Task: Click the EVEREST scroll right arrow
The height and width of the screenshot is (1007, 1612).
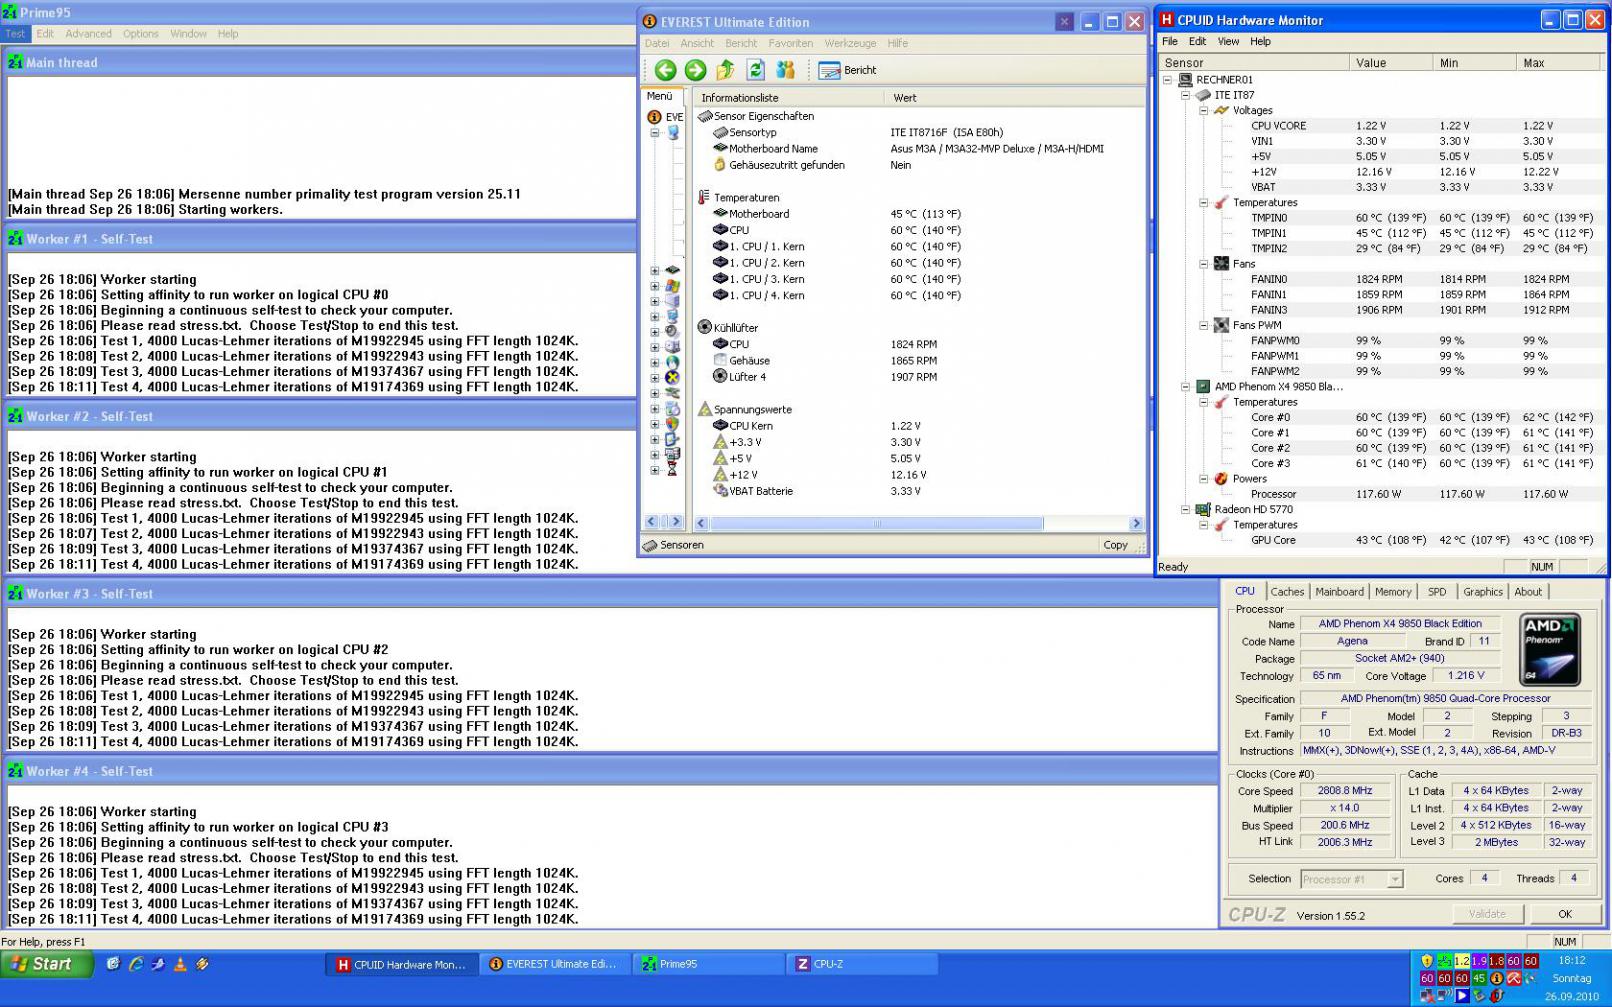Action: [x=1136, y=523]
